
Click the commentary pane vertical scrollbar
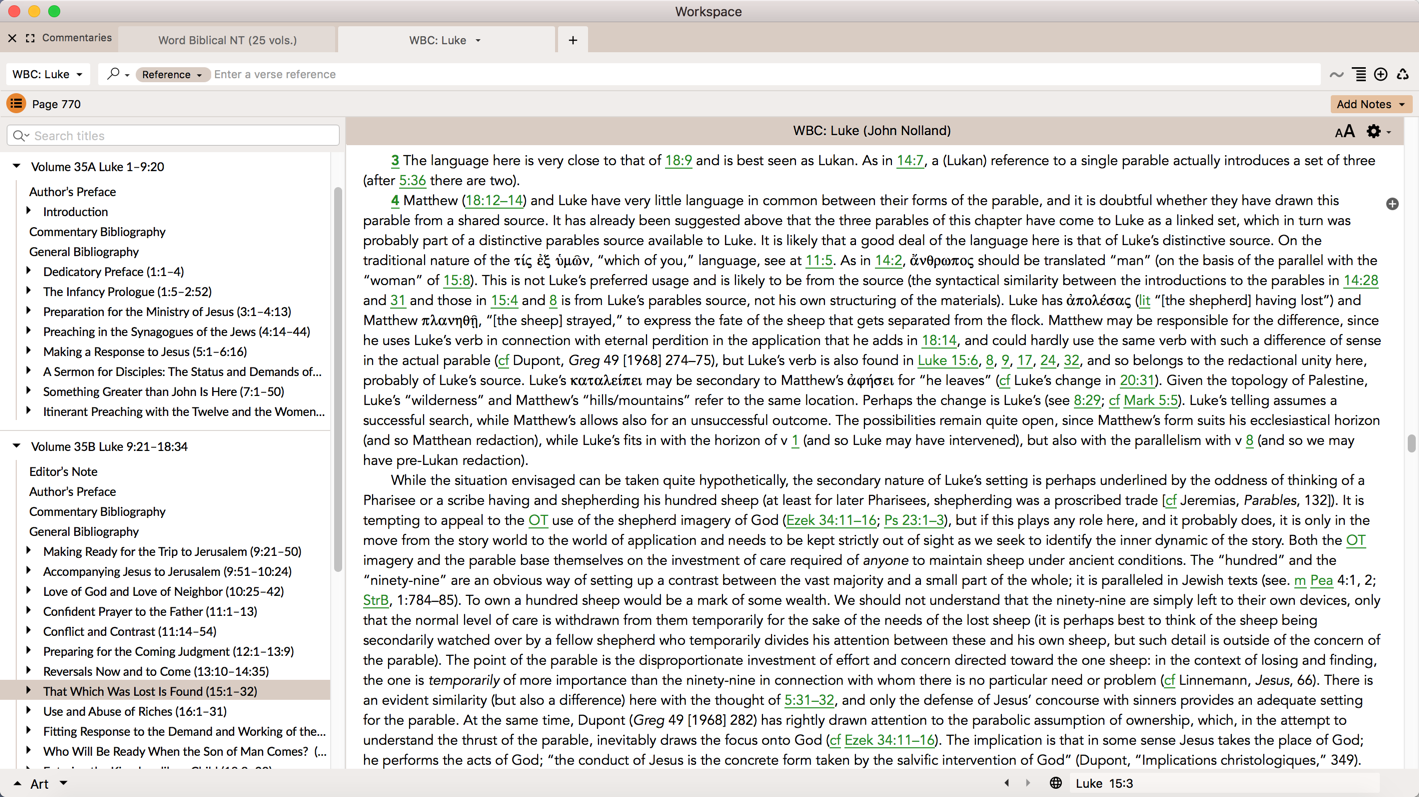tap(1411, 444)
